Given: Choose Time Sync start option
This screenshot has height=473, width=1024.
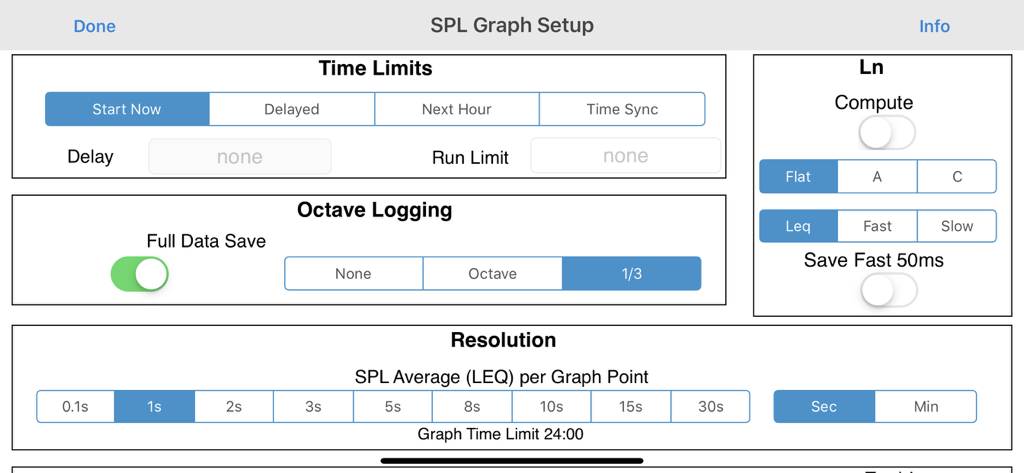Looking at the screenshot, I should (x=622, y=109).
